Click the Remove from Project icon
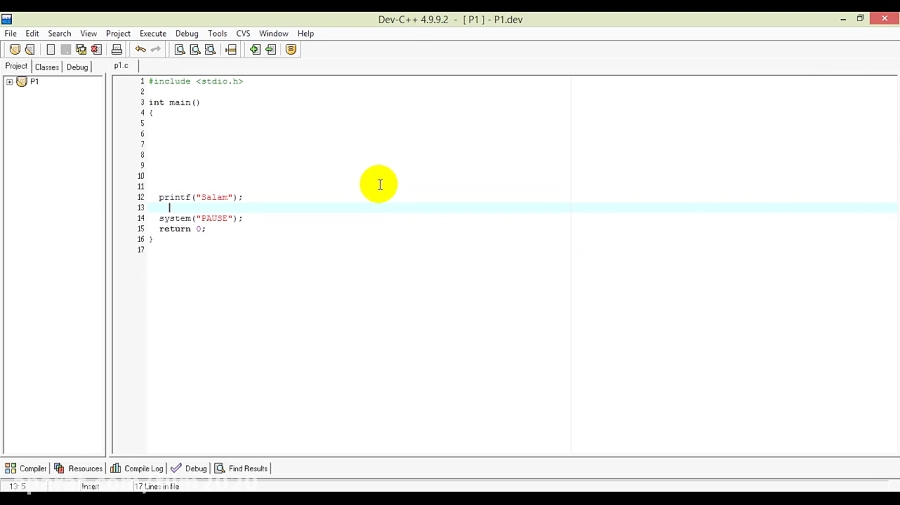Screen dimensions: 900x505 pyautogui.click(x=271, y=49)
